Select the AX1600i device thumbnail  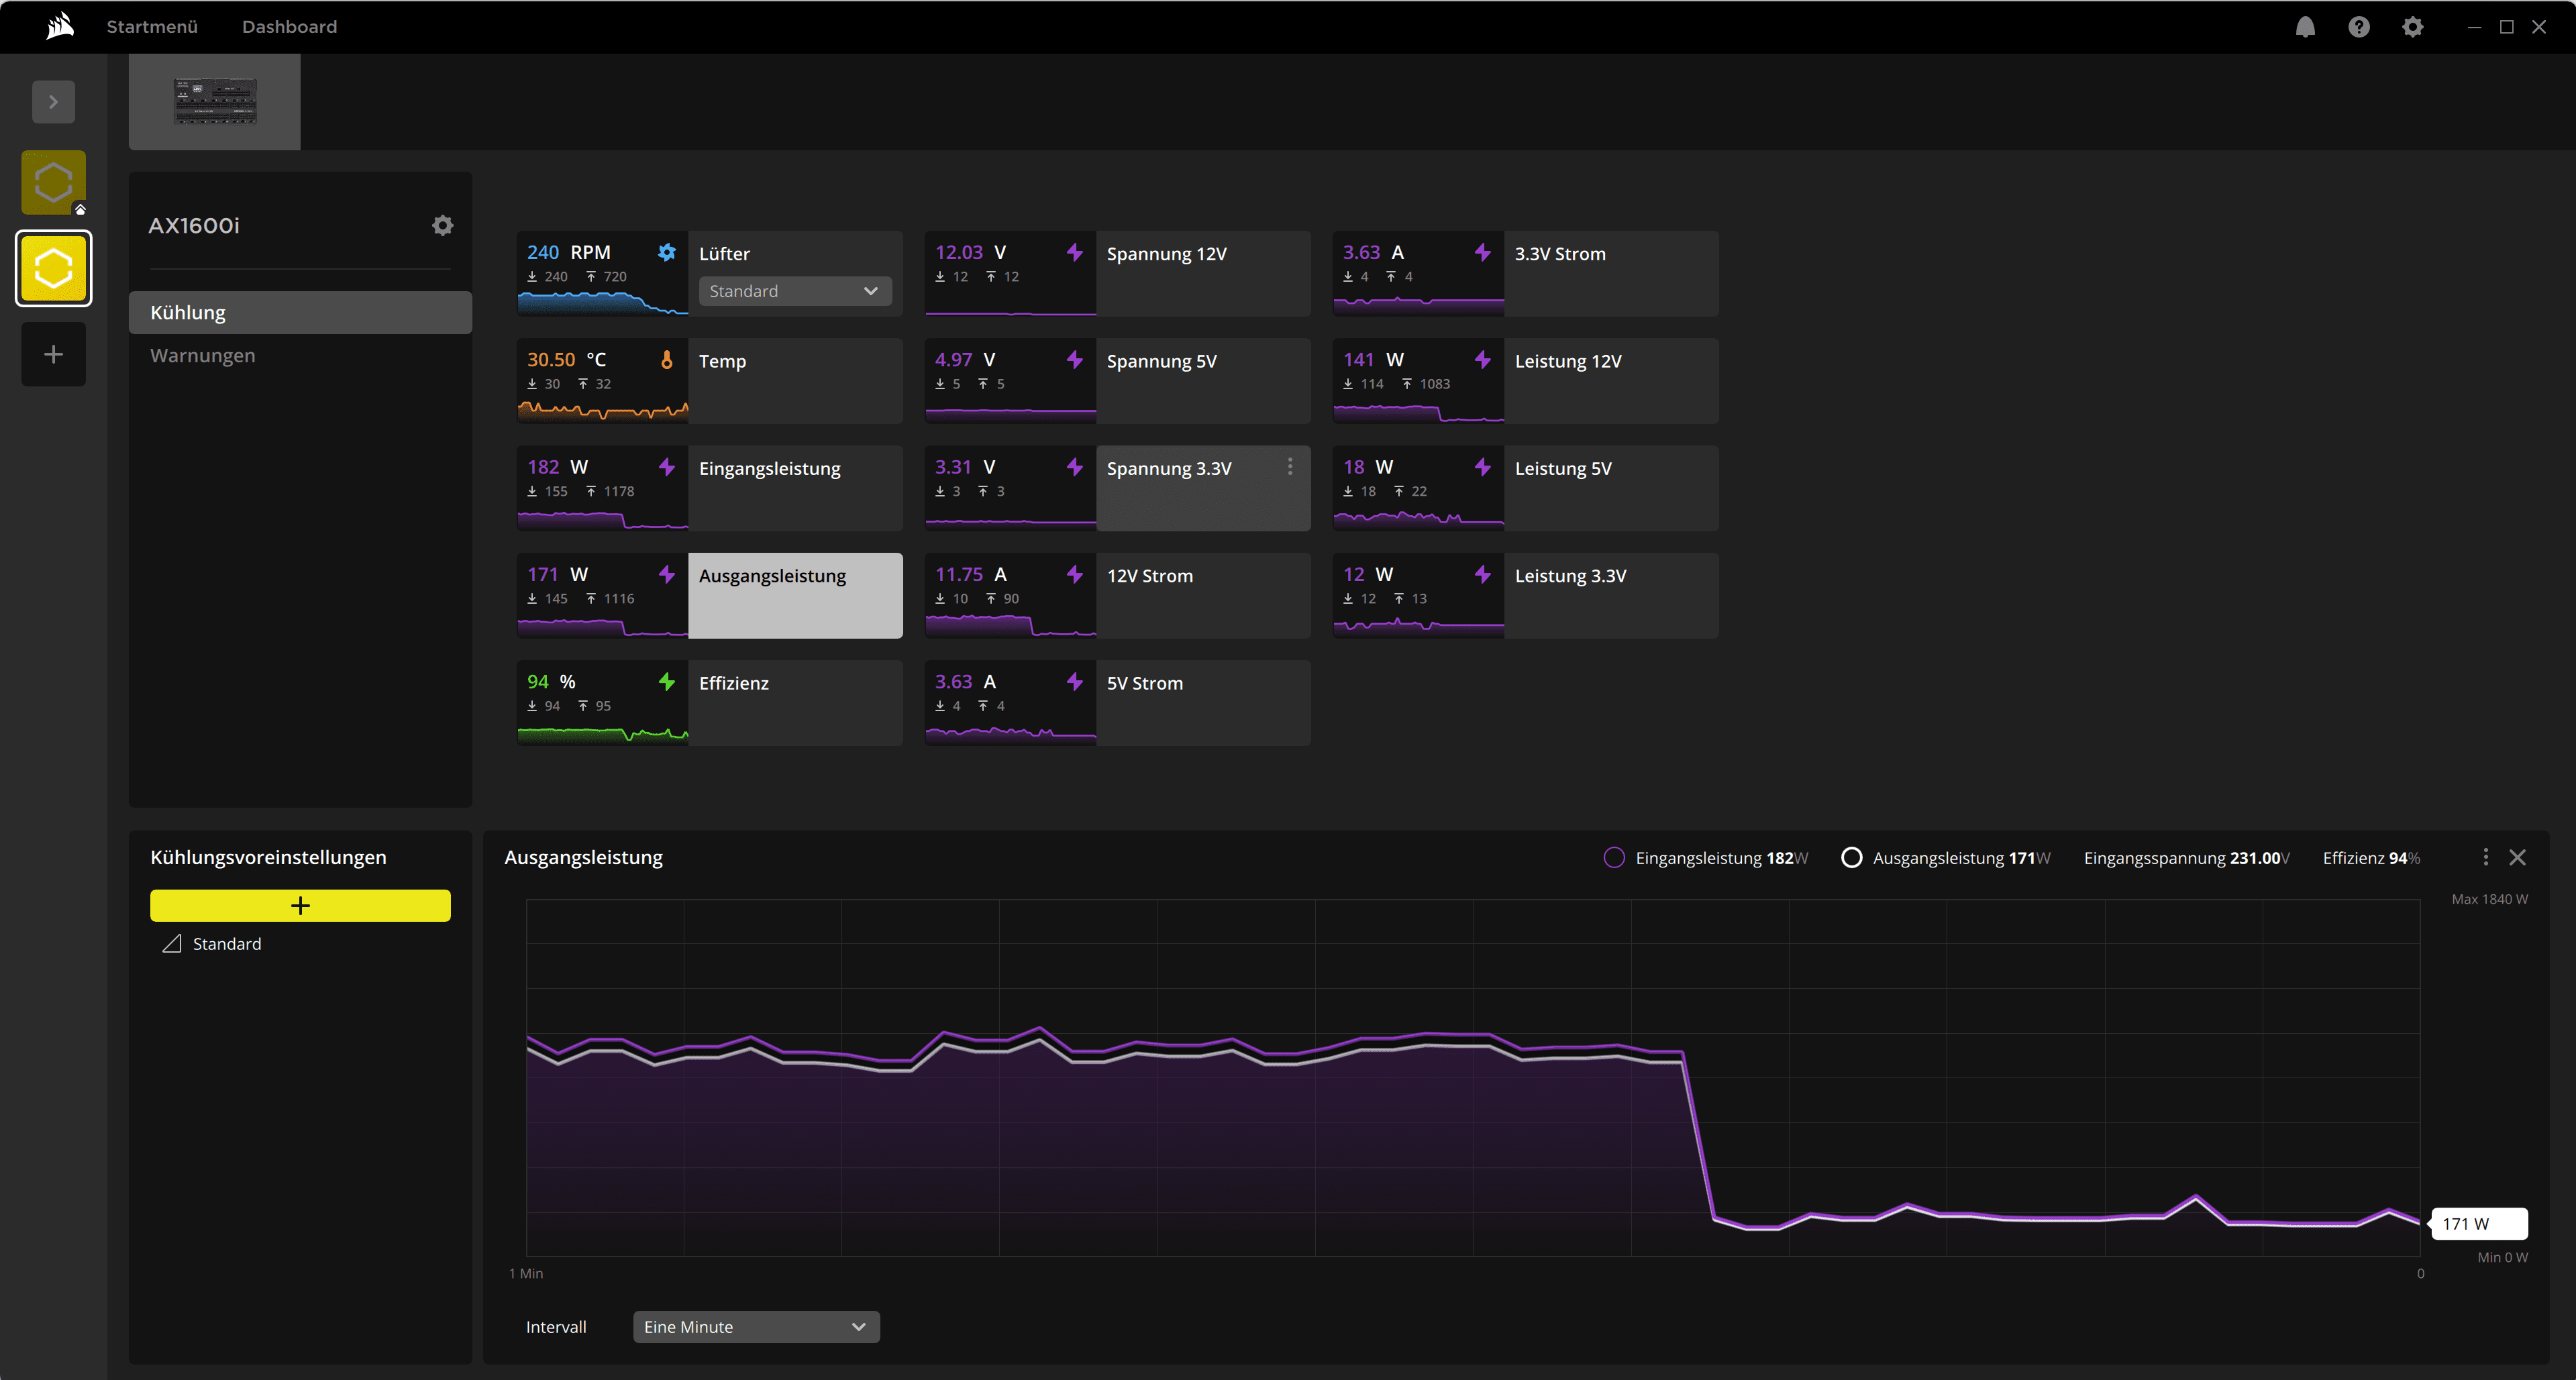point(215,102)
